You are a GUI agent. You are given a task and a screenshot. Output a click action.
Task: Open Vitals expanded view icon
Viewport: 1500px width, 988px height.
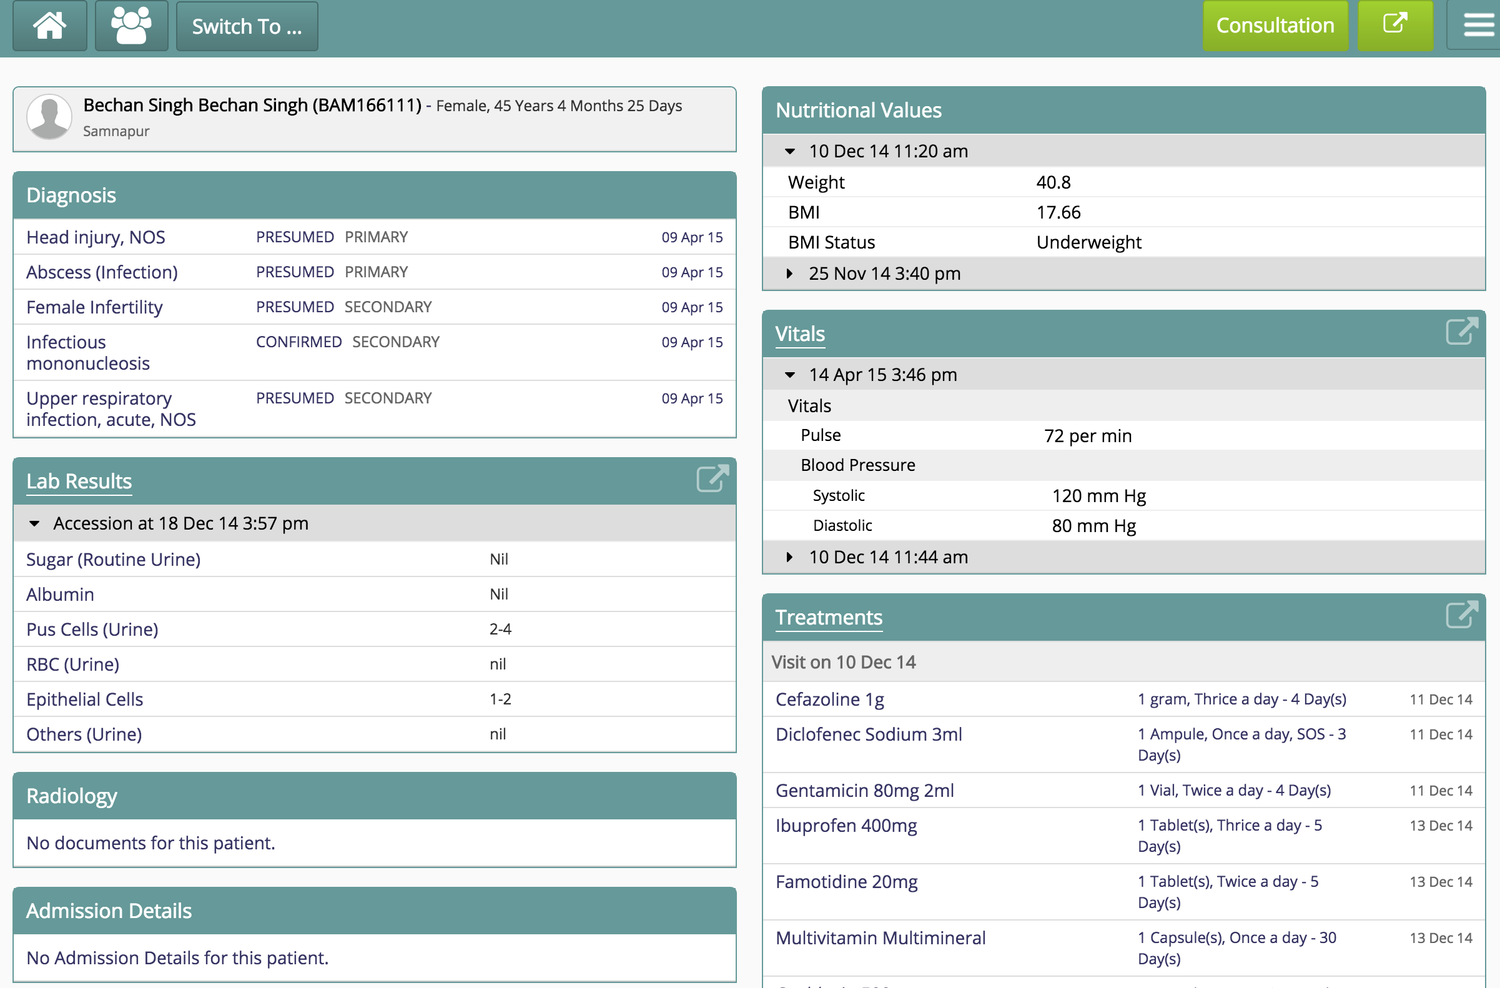pyautogui.click(x=1461, y=331)
